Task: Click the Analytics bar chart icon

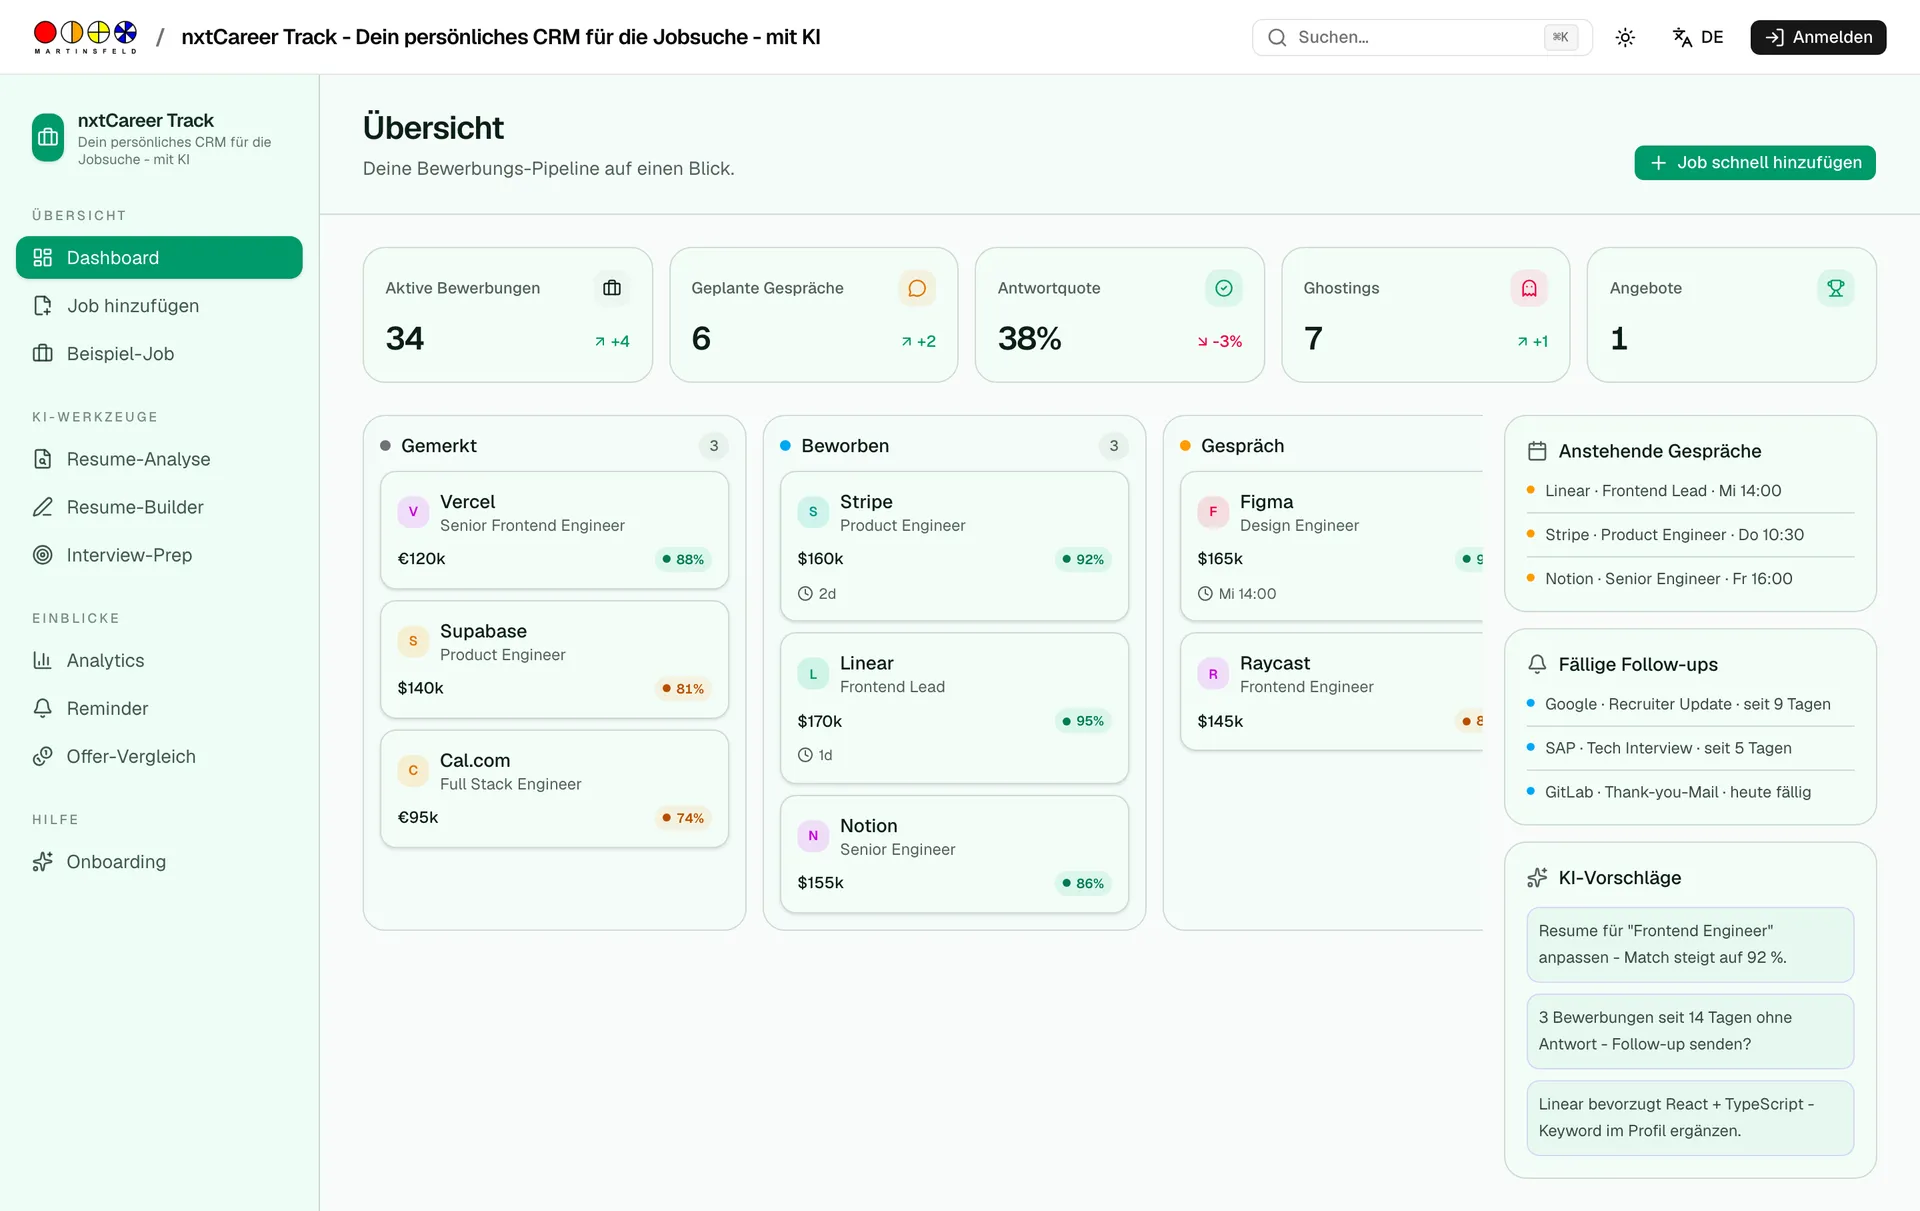Action: pos(42,660)
